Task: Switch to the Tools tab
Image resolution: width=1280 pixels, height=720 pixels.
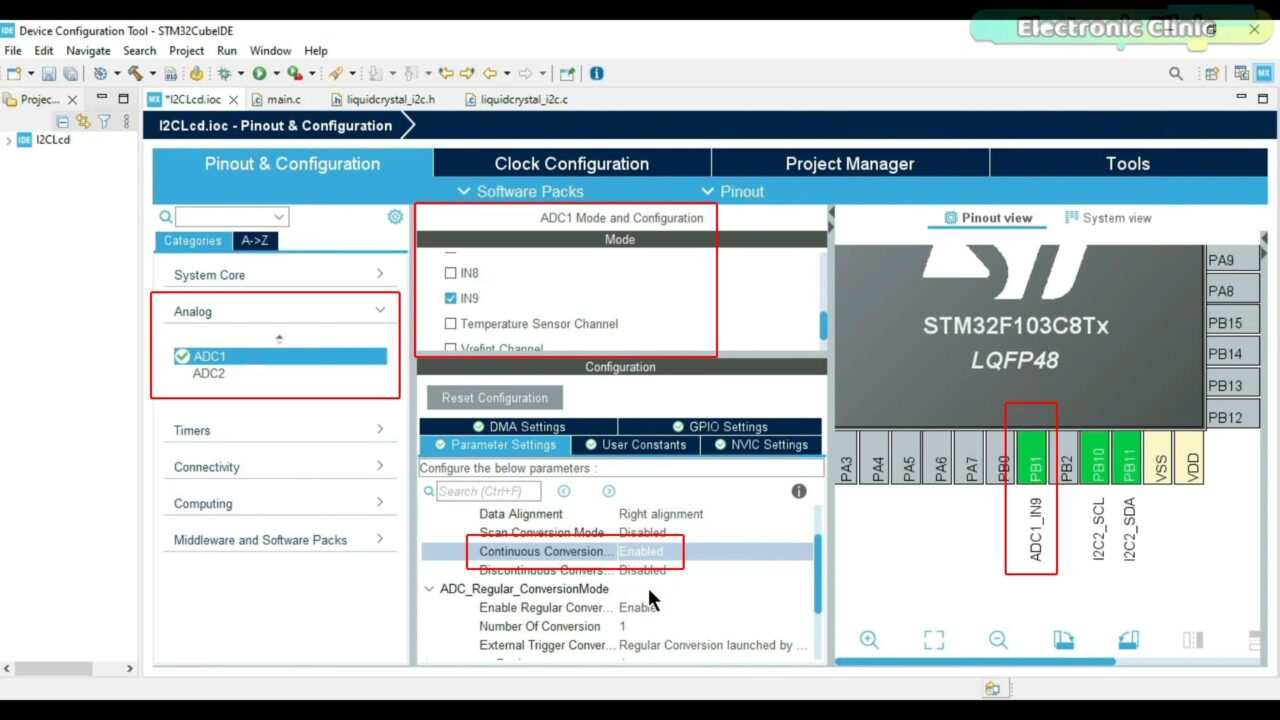Action: pyautogui.click(x=1128, y=164)
